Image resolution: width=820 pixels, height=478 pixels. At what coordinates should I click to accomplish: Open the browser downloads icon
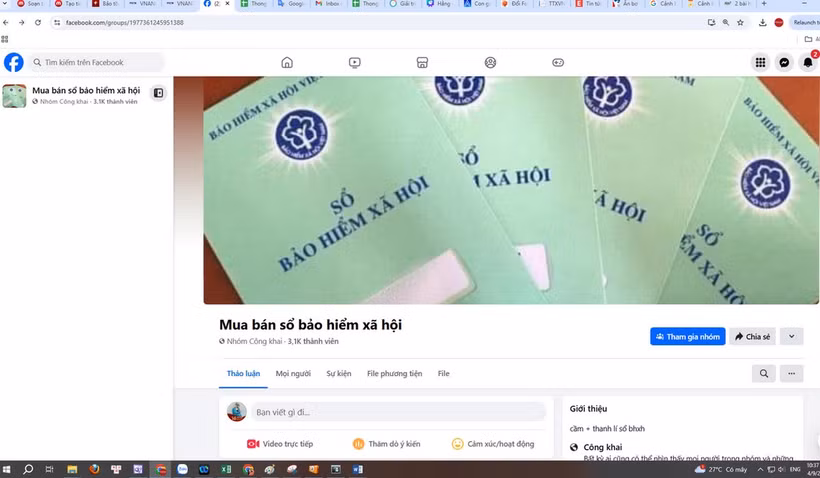click(x=762, y=22)
